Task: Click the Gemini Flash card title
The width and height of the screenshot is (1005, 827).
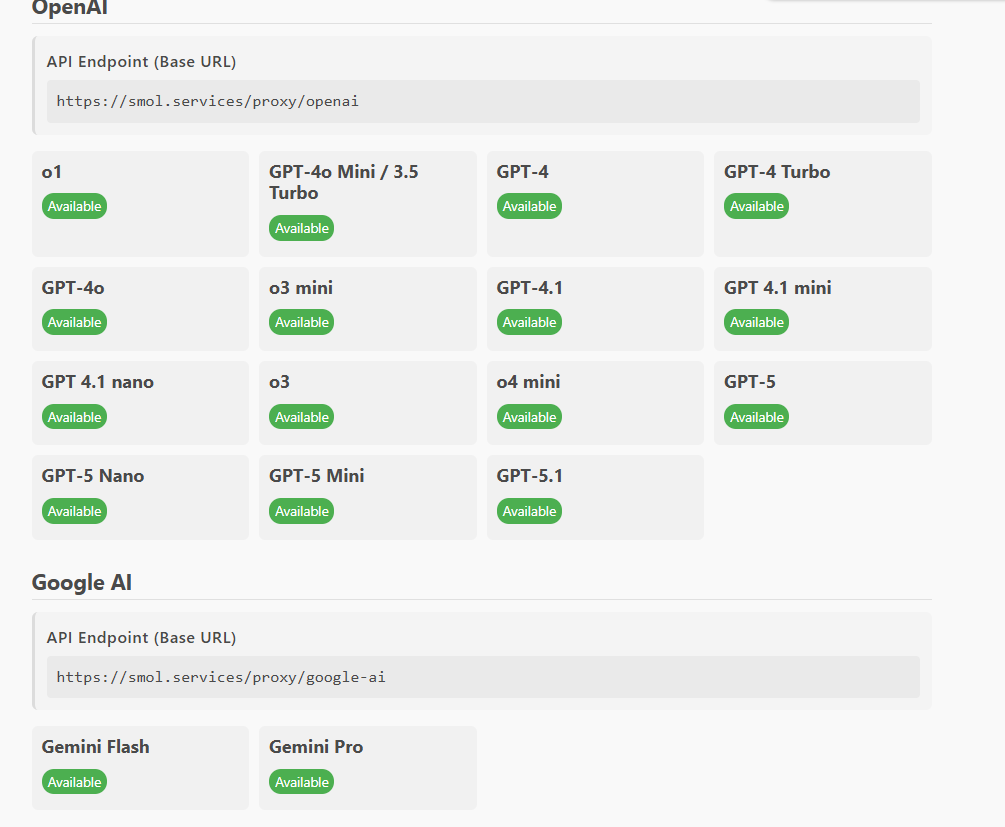Action: pyautogui.click(x=96, y=747)
